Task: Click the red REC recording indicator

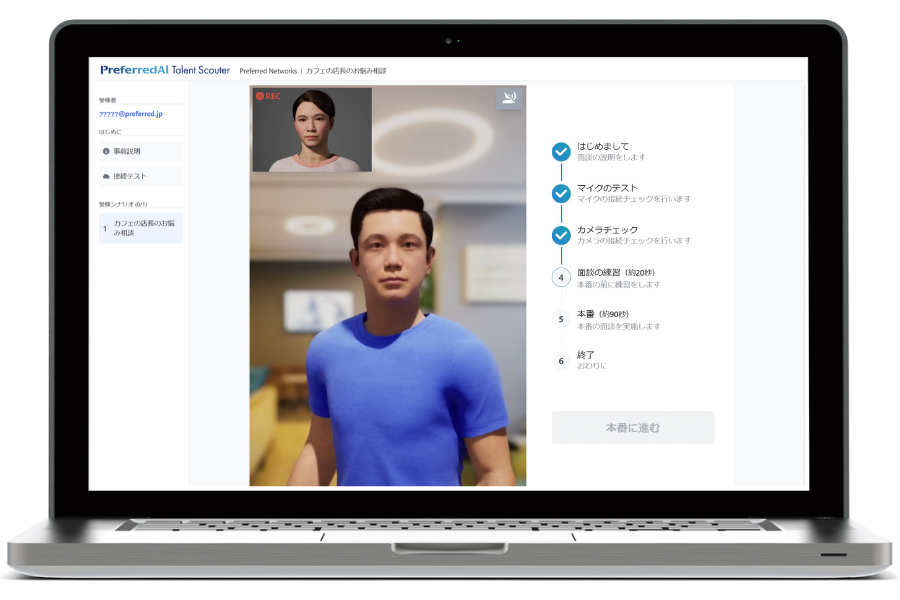Action: [267, 96]
